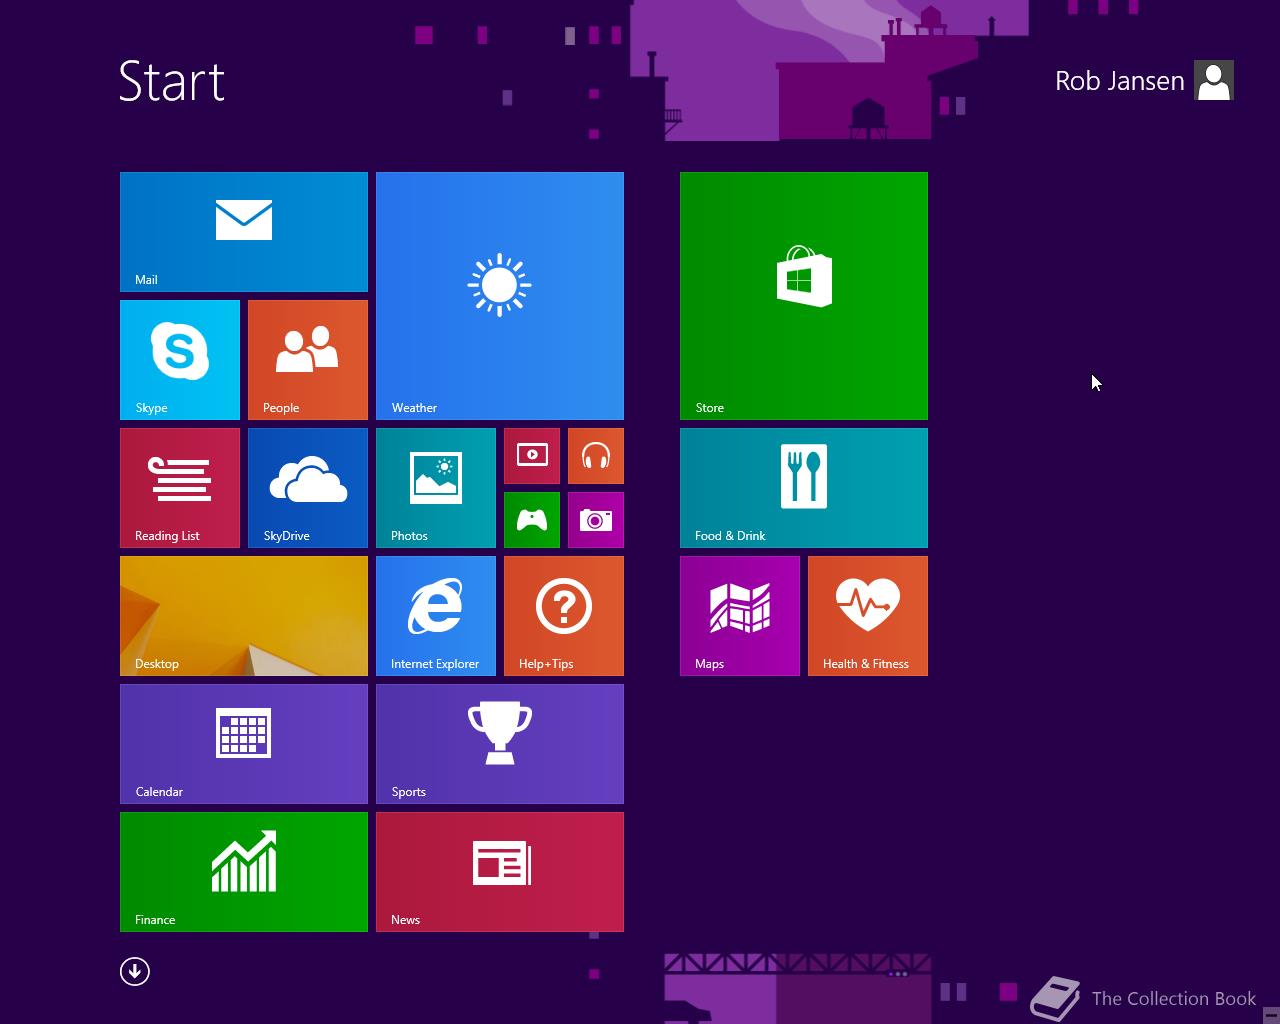Launch the Internet Explorer tile
1280x1024 pixels.
436,616
